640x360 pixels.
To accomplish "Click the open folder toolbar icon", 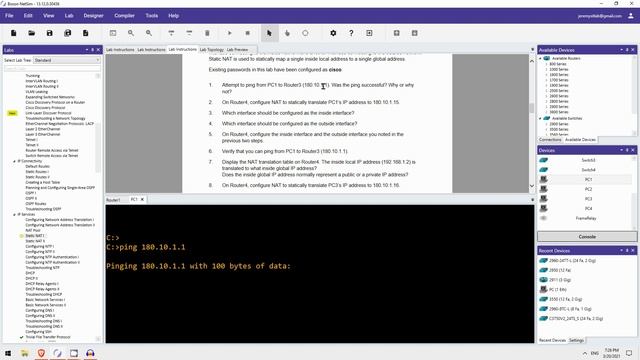I will pos(31,33).
